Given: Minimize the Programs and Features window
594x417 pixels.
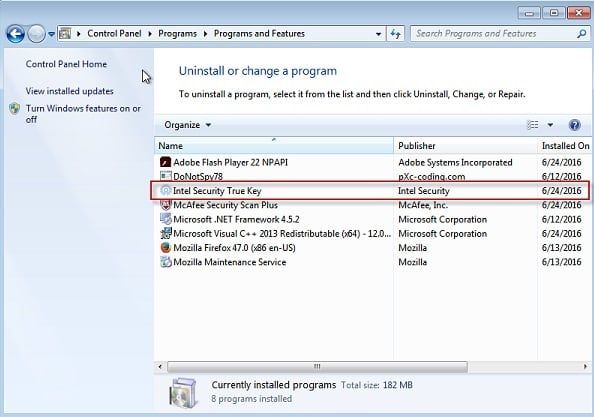Looking at the screenshot, I should pos(529,13).
